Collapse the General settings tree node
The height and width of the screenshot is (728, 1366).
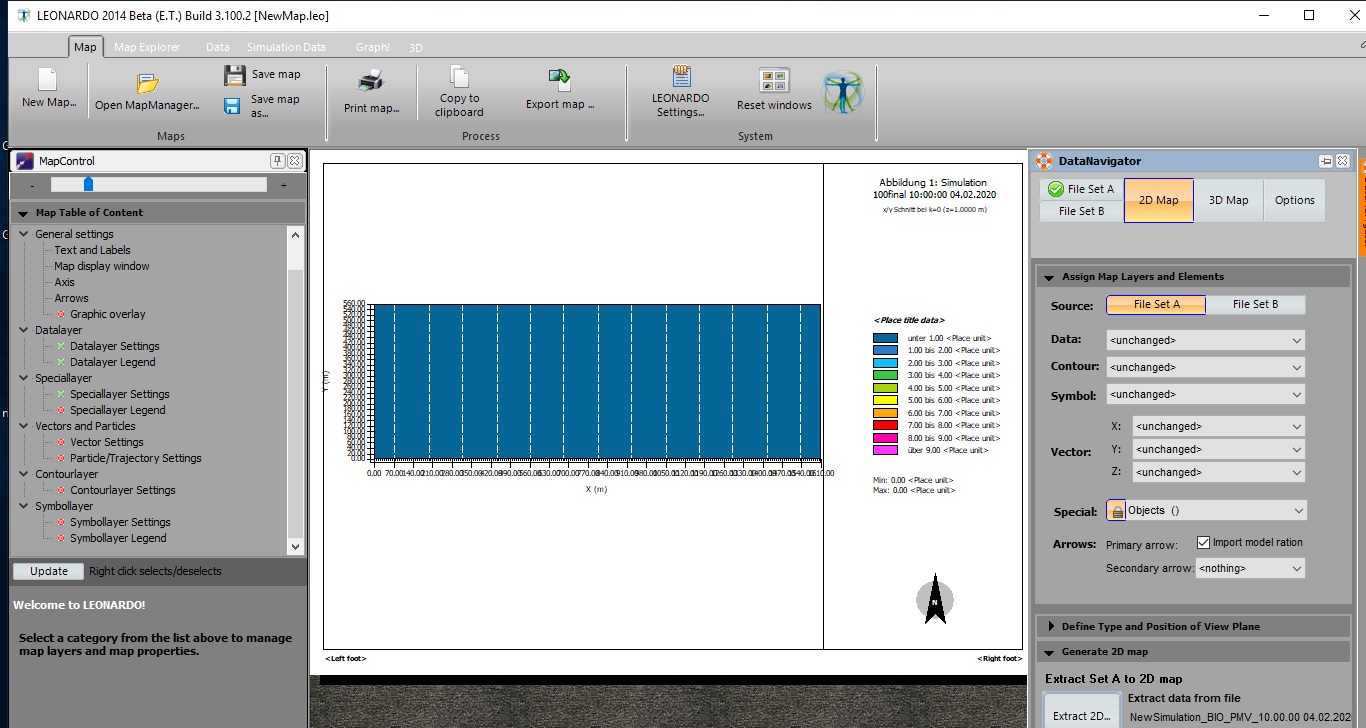pos(24,234)
